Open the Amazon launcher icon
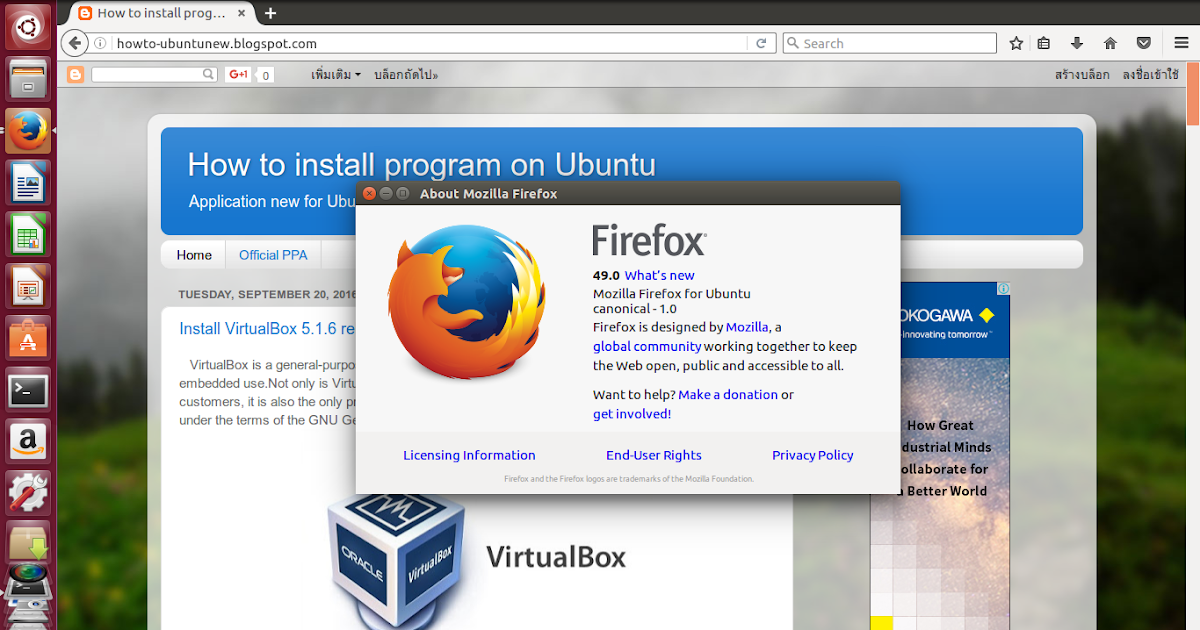Image resolution: width=1200 pixels, height=630 pixels. 27,441
